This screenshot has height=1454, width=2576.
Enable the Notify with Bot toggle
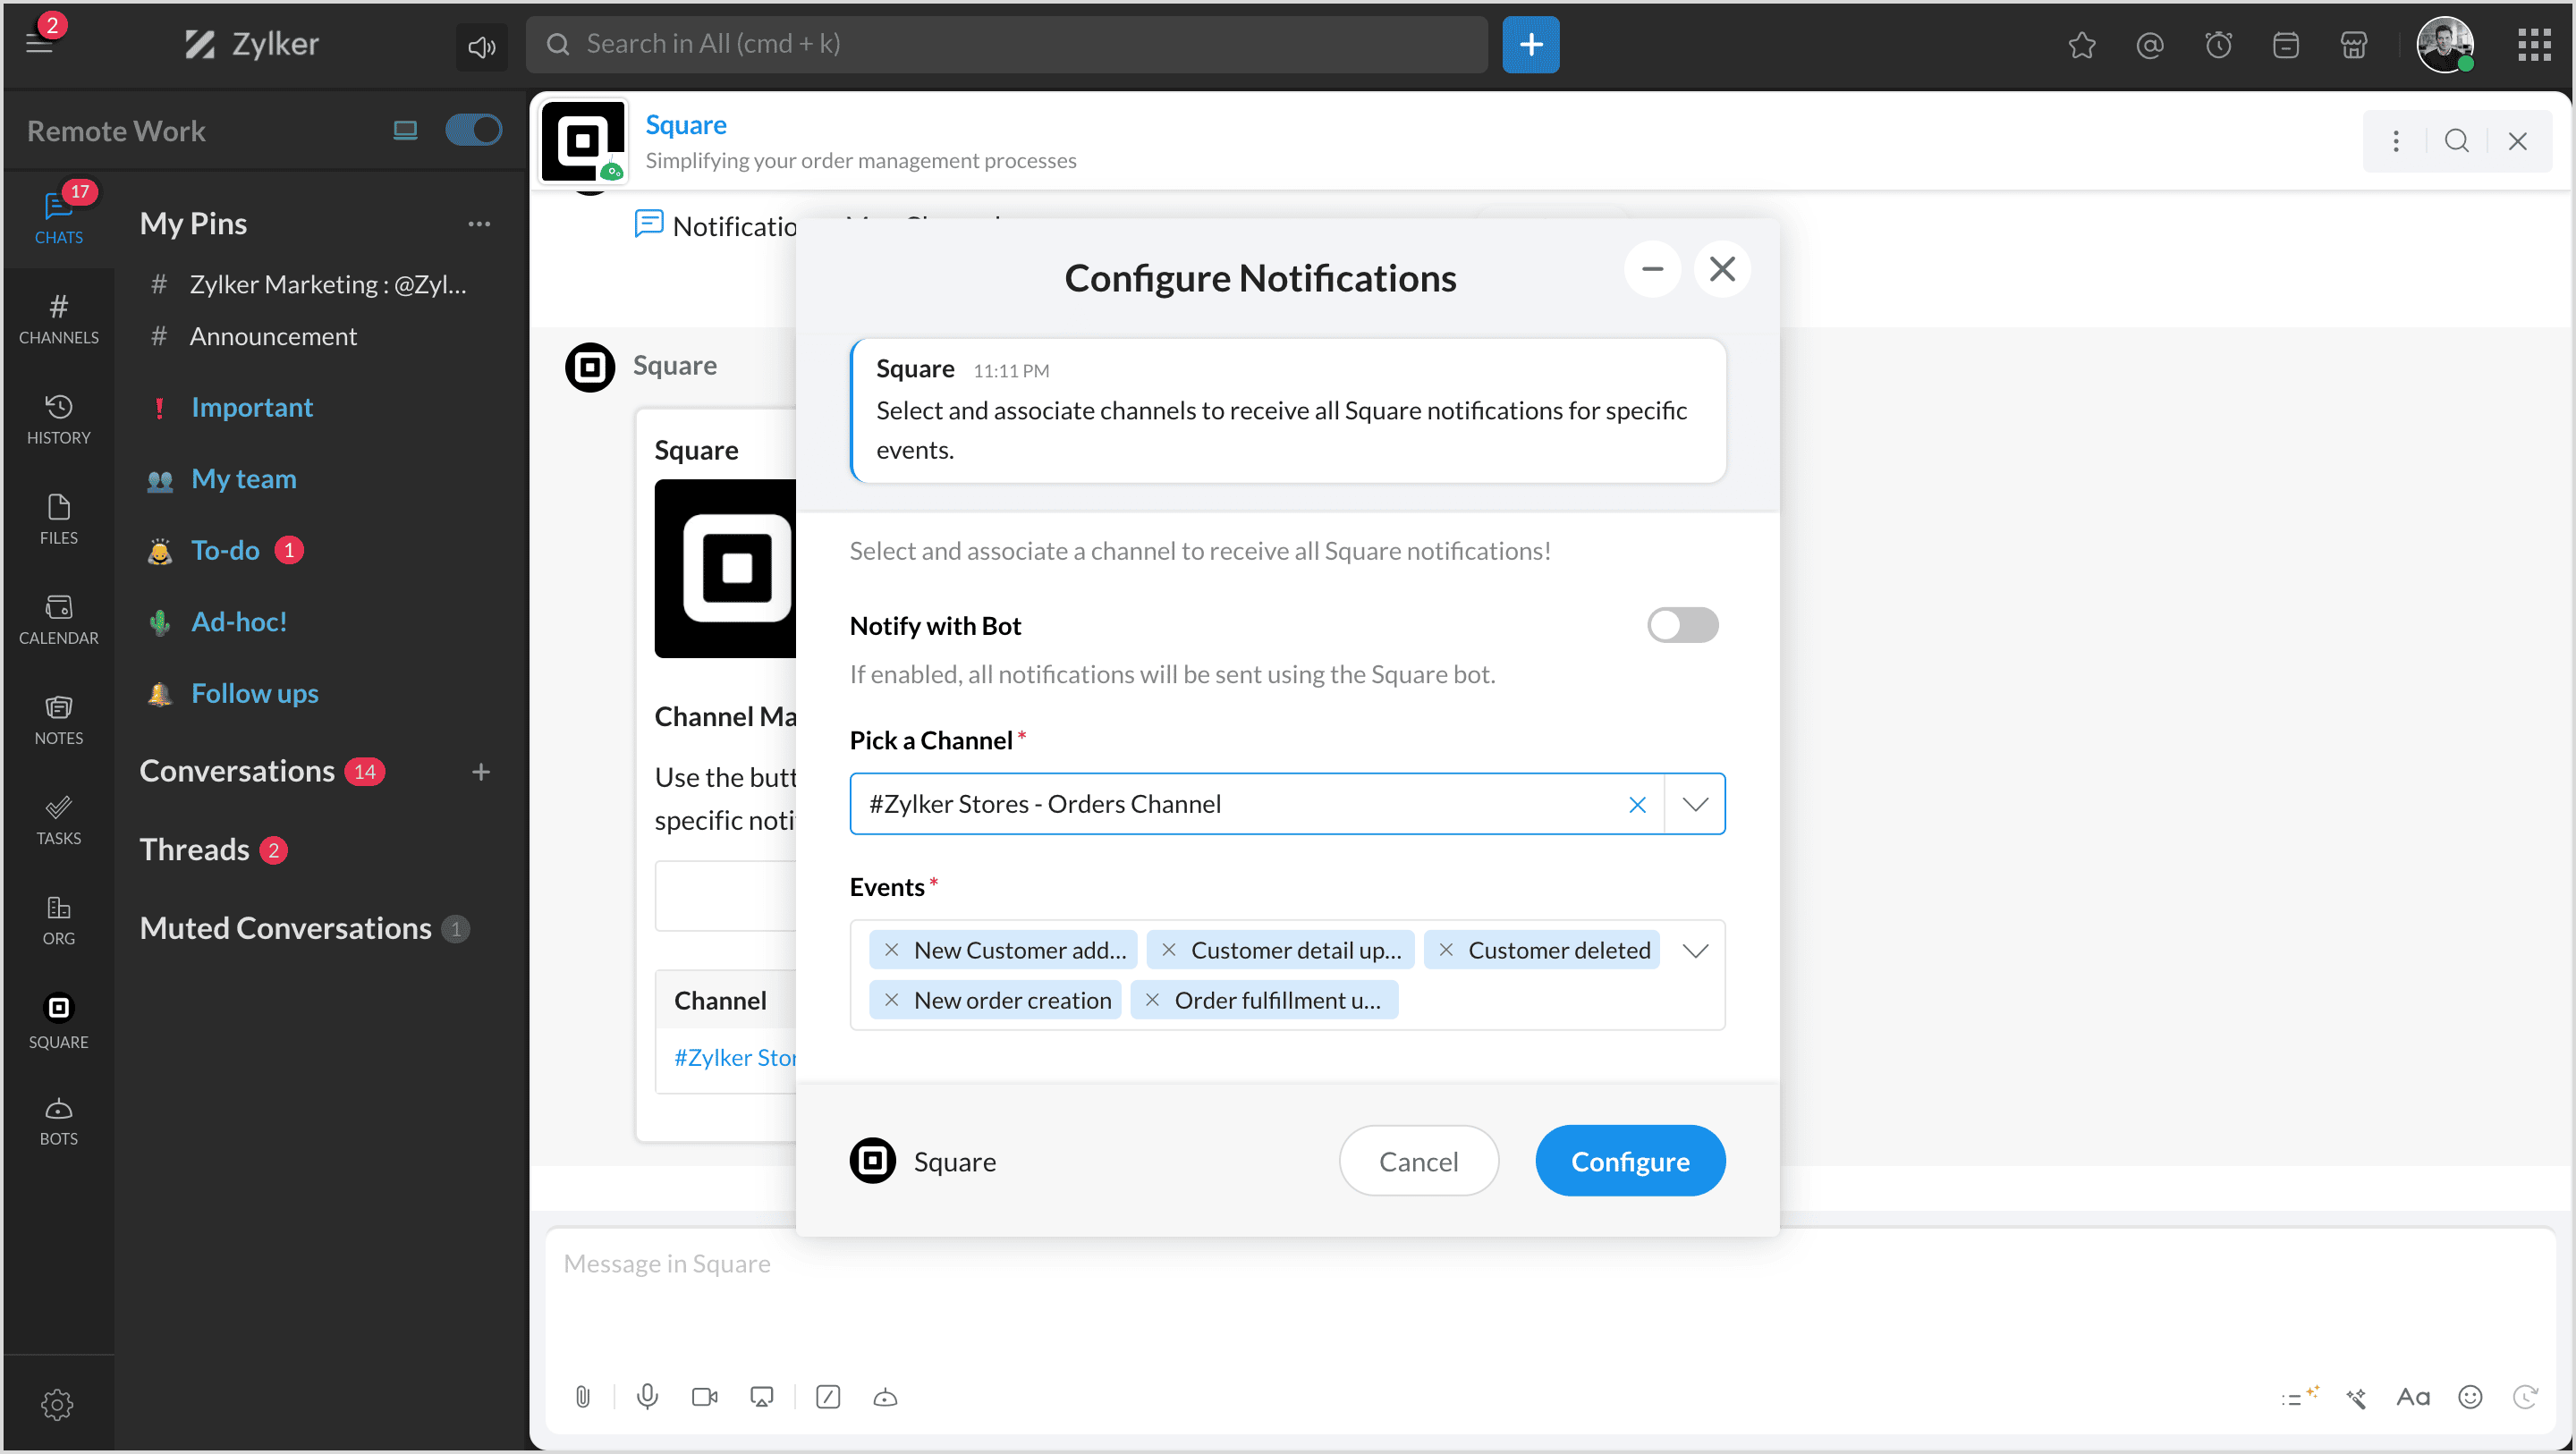[1682, 625]
